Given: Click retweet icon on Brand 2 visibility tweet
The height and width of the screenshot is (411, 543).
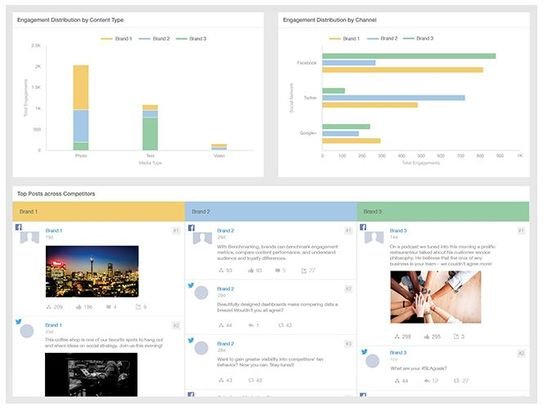Looking at the screenshot, I should tap(251, 380).
